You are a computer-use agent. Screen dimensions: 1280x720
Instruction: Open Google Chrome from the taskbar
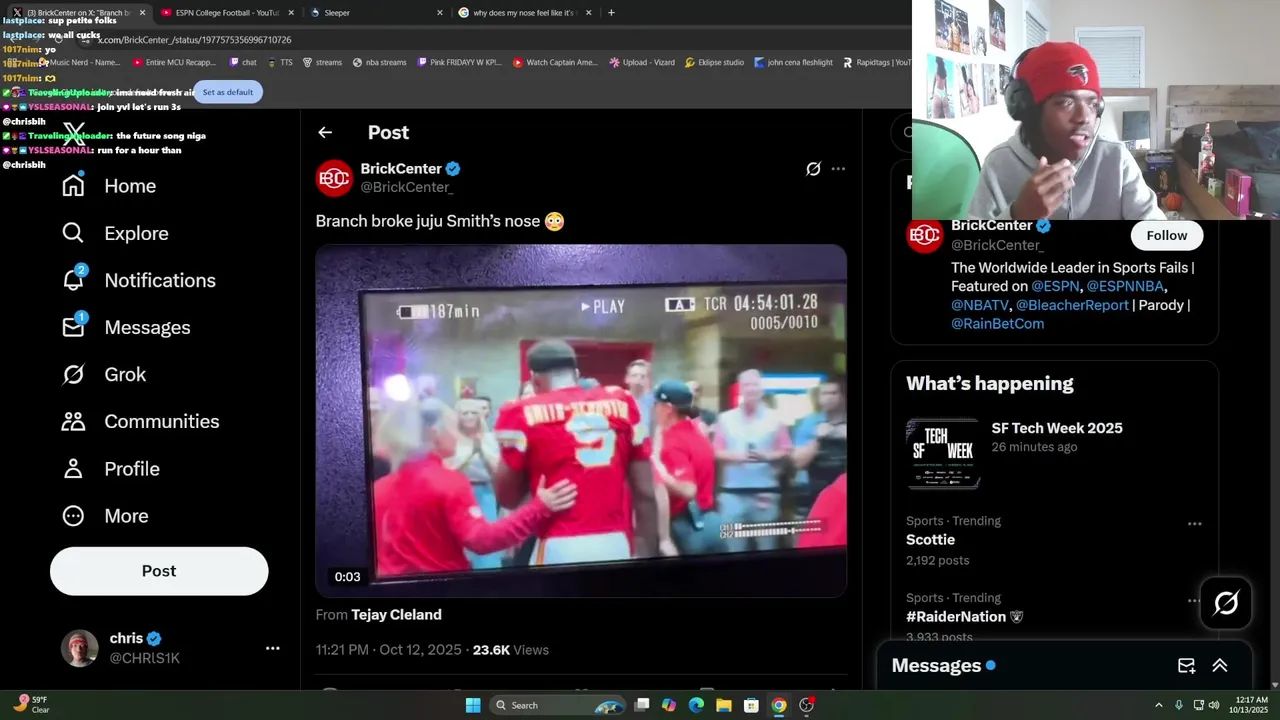coord(779,705)
